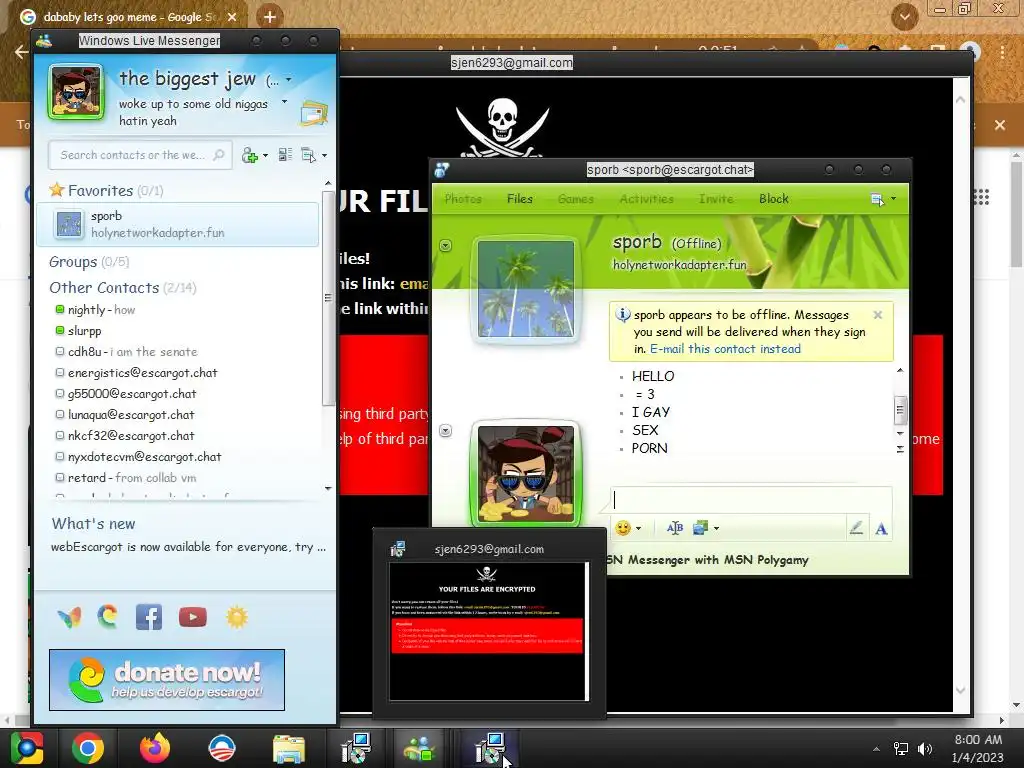
Task: Select the sporb favorite contact
Action: pyautogui.click(x=177, y=224)
